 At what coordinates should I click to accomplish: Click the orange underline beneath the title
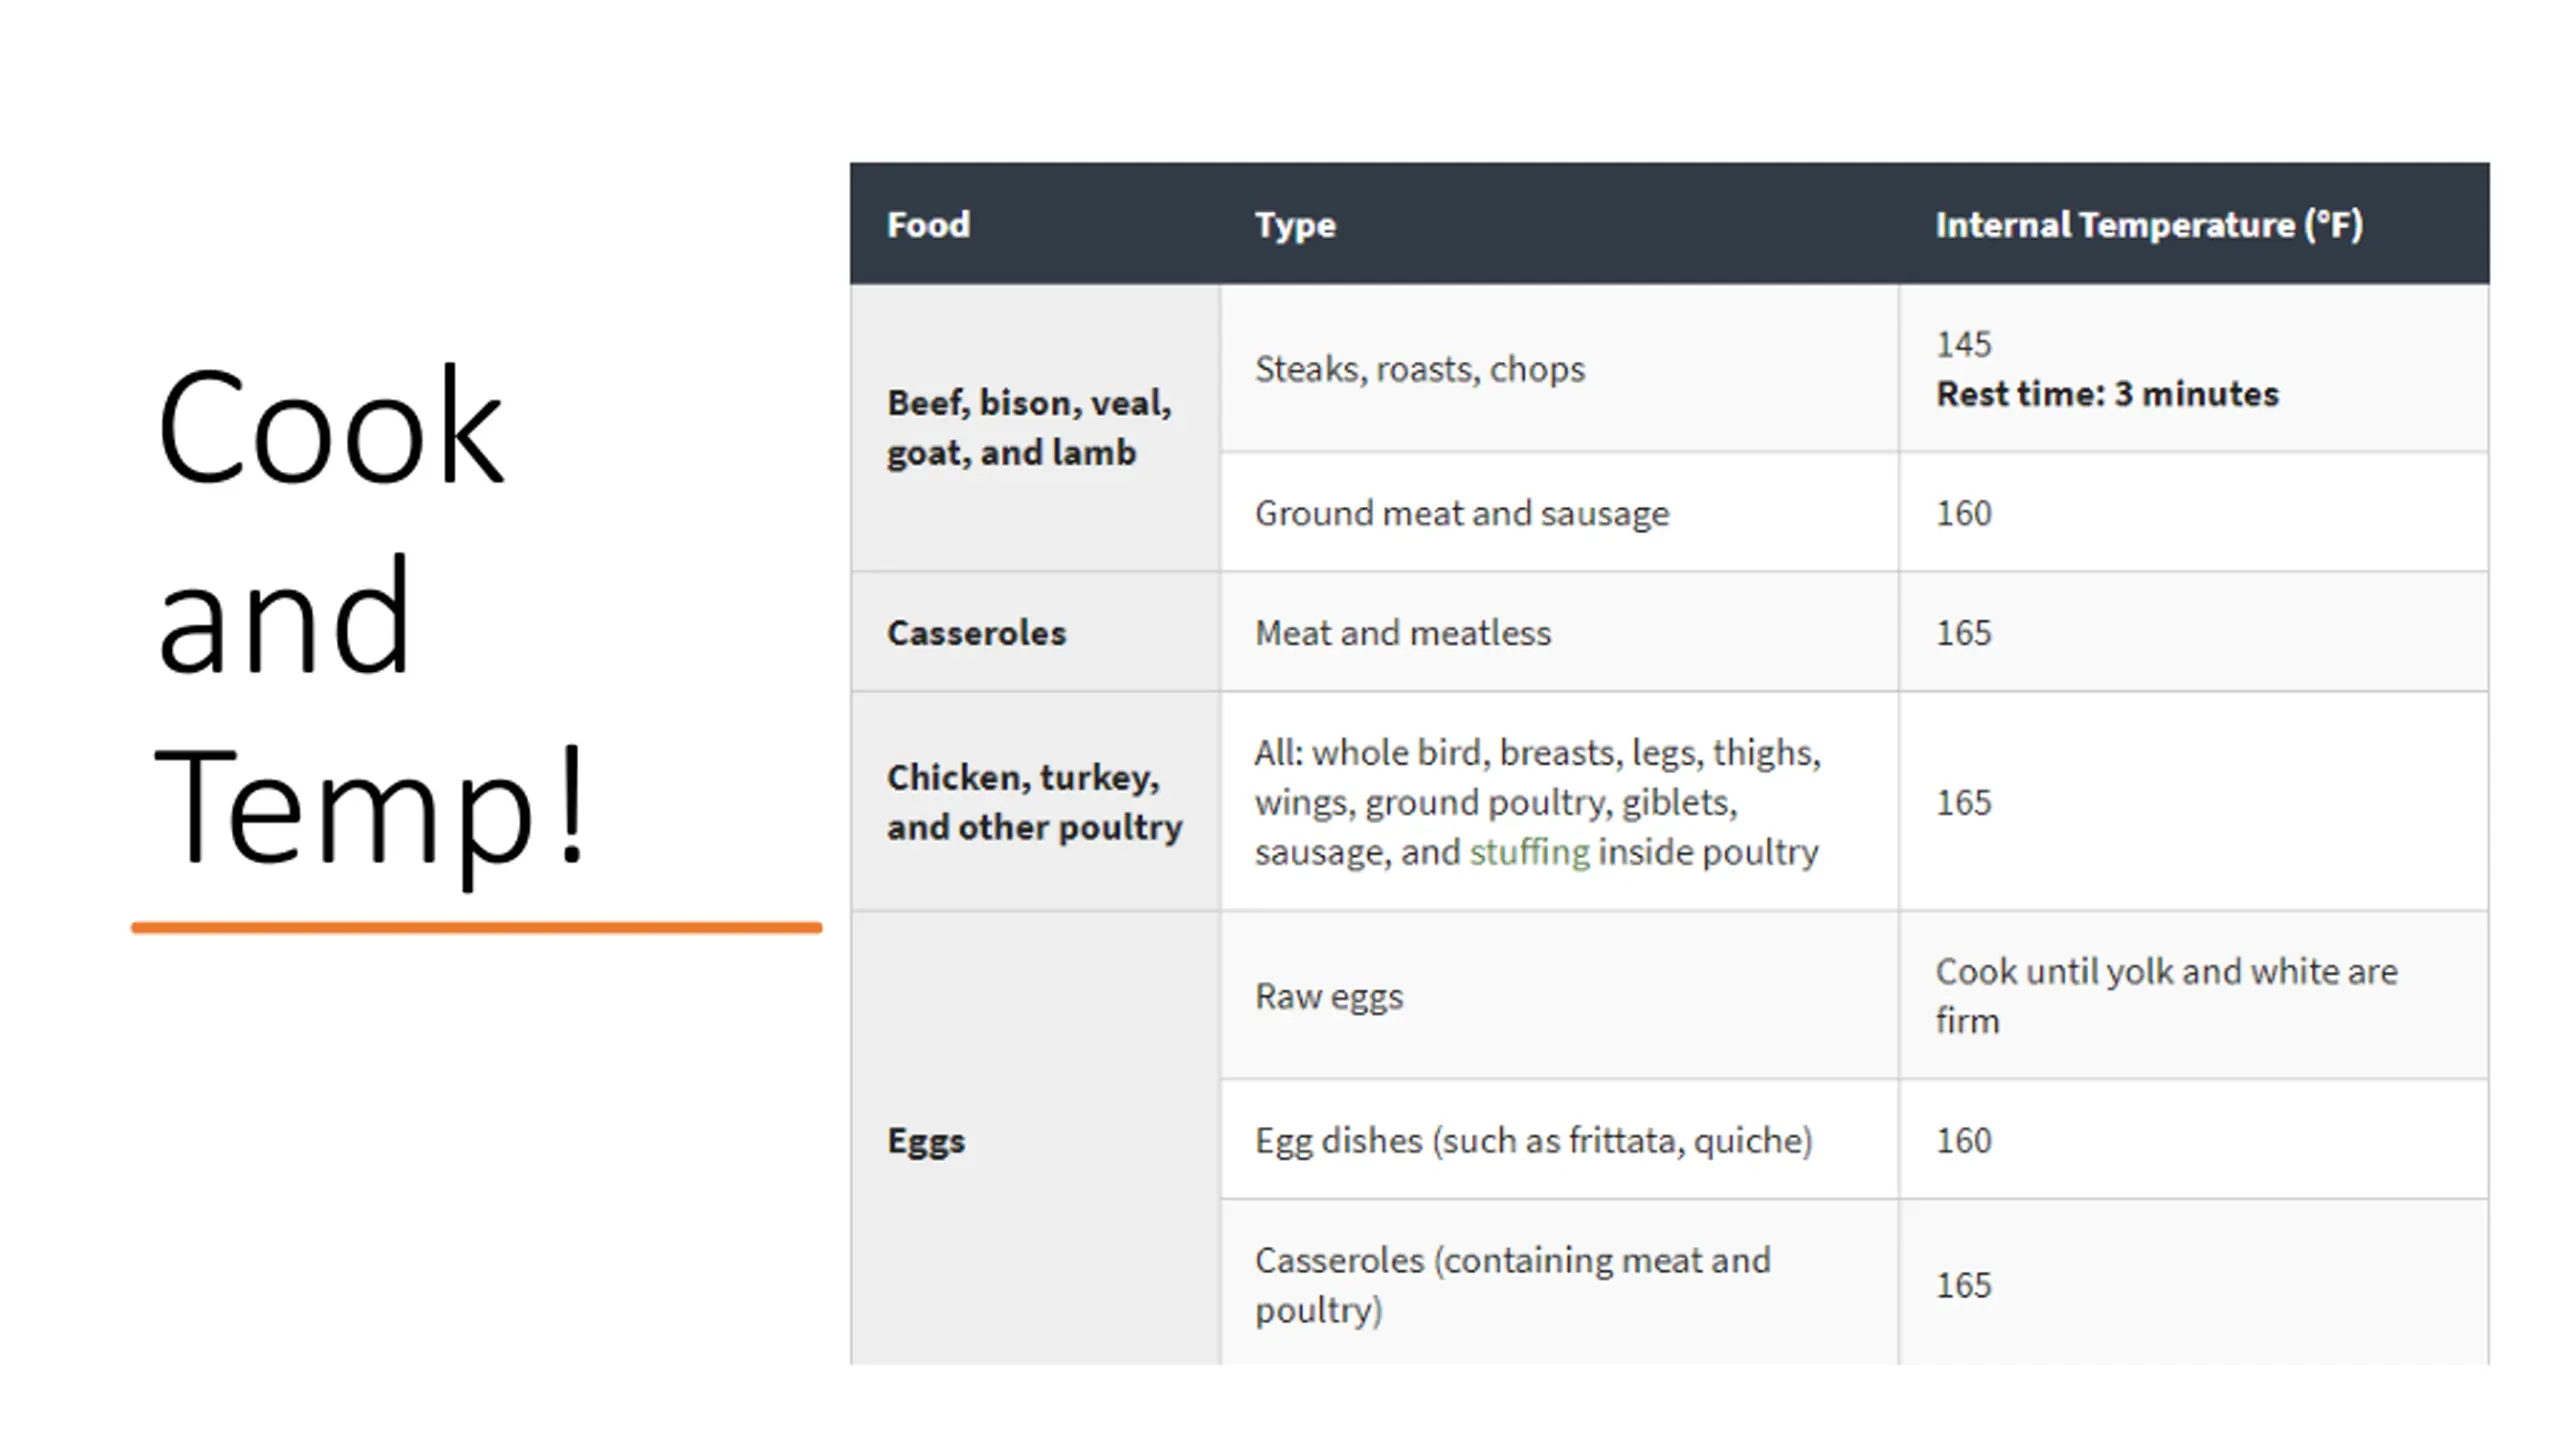point(476,928)
